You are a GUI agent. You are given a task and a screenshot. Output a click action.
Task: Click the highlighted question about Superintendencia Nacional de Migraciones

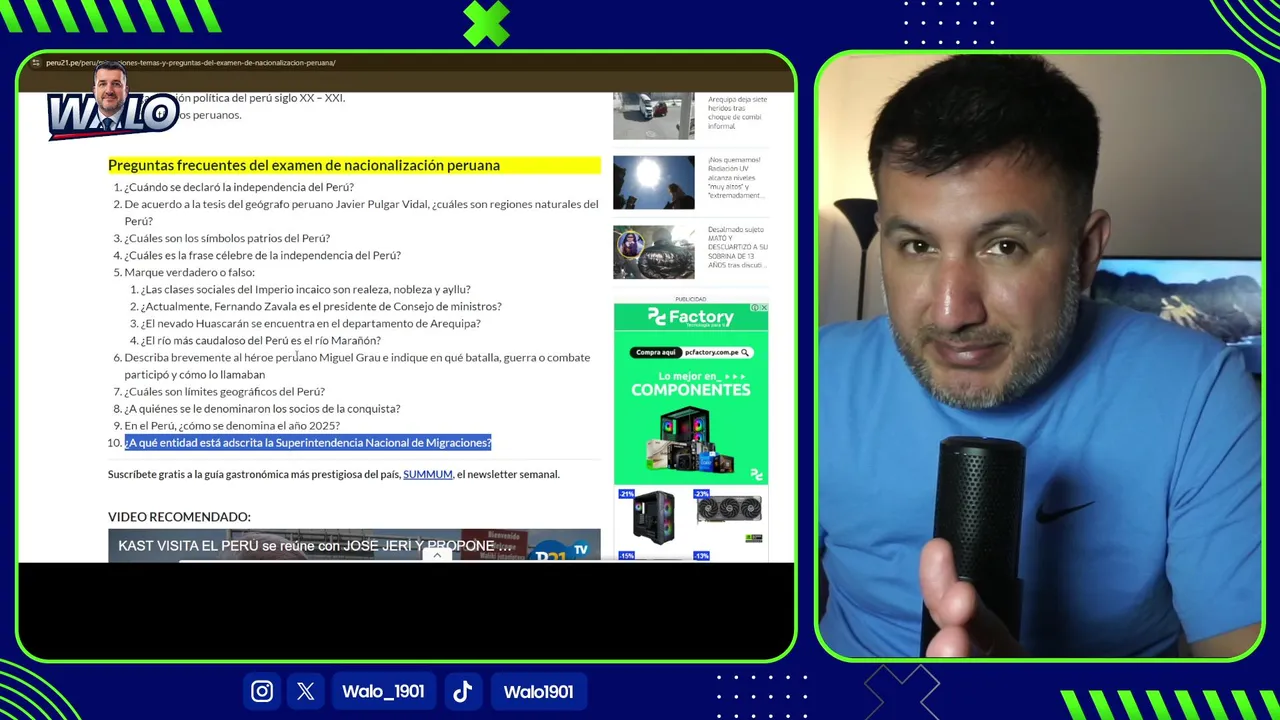(308, 442)
